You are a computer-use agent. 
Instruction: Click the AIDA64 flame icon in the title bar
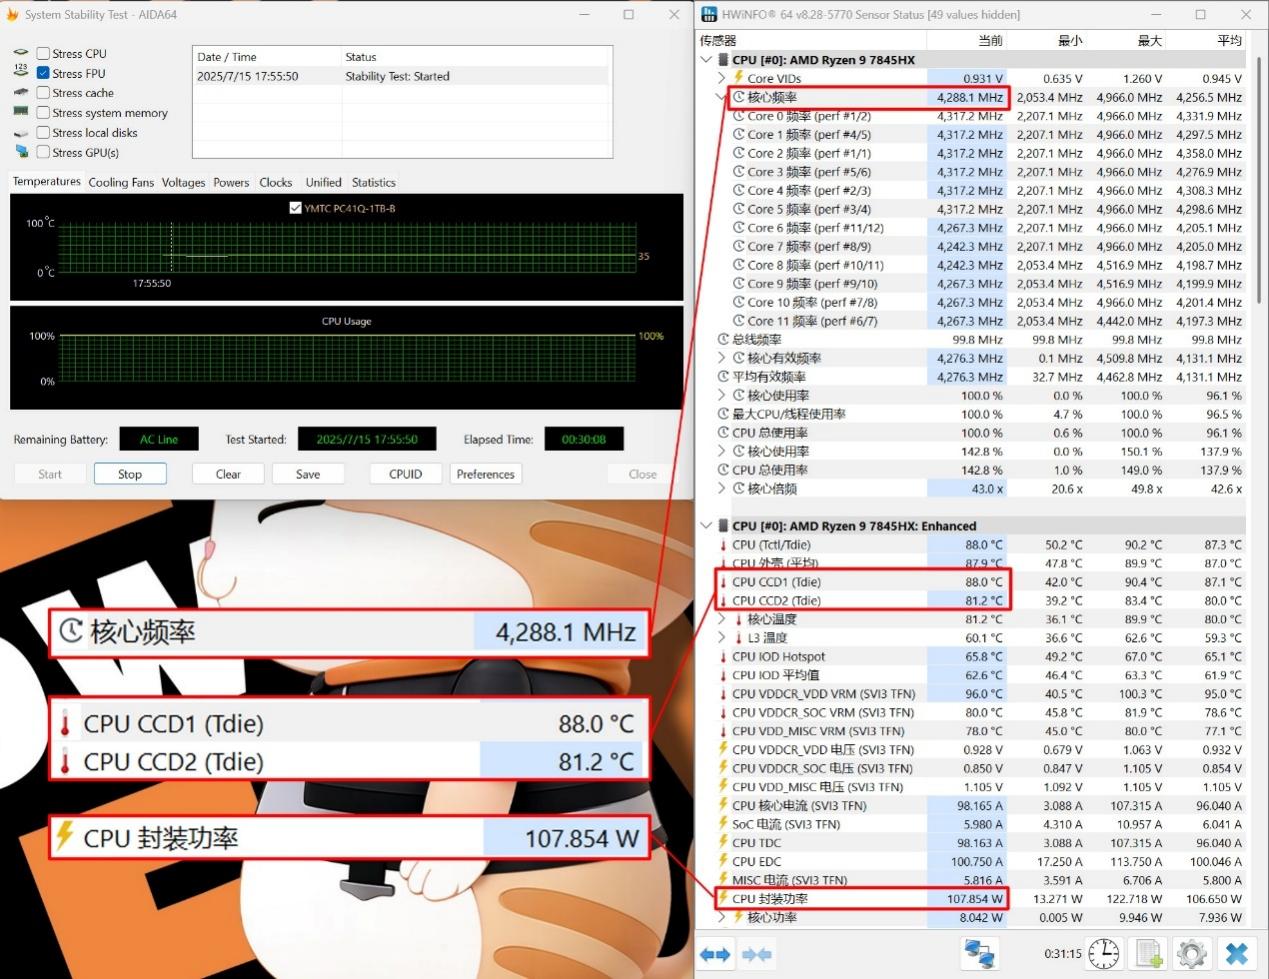pos(12,14)
